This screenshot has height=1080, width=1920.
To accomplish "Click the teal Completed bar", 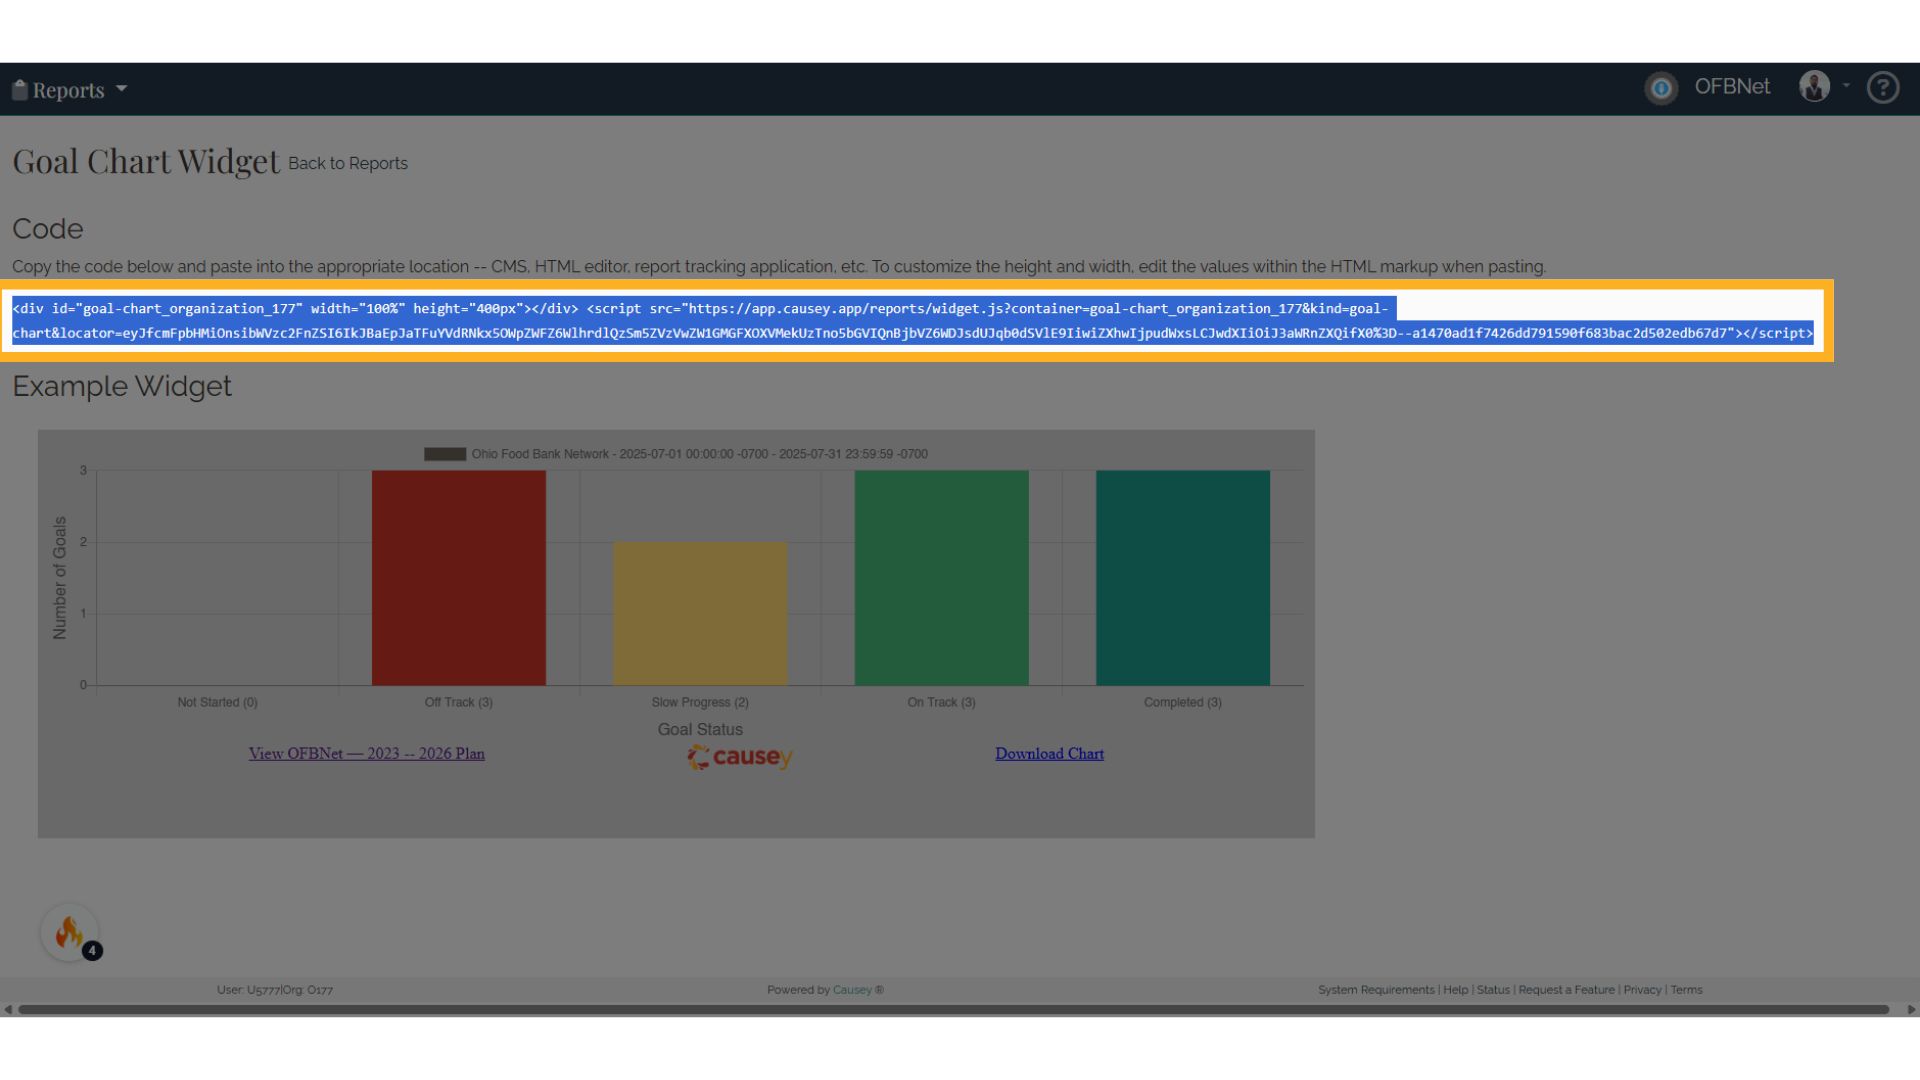I will [x=1183, y=578].
